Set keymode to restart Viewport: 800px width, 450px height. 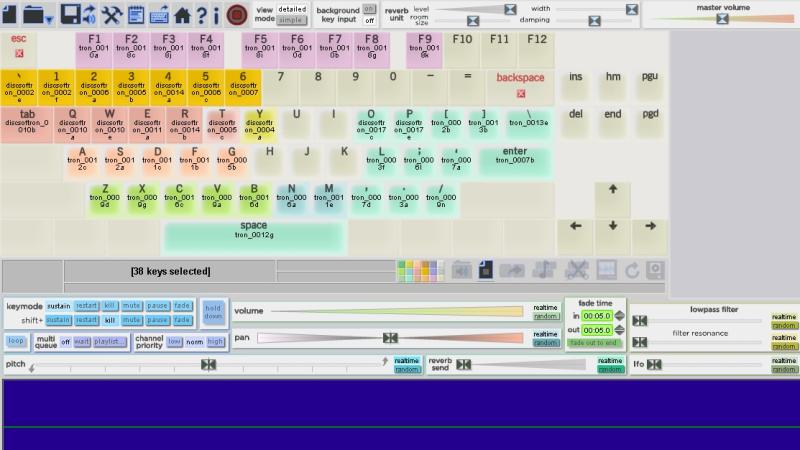(86, 306)
